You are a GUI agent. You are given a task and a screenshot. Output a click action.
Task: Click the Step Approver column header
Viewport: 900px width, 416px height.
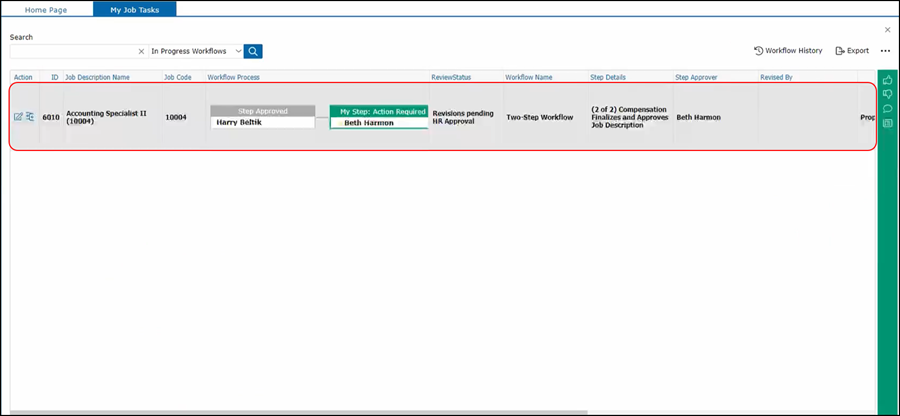click(698, 77)
